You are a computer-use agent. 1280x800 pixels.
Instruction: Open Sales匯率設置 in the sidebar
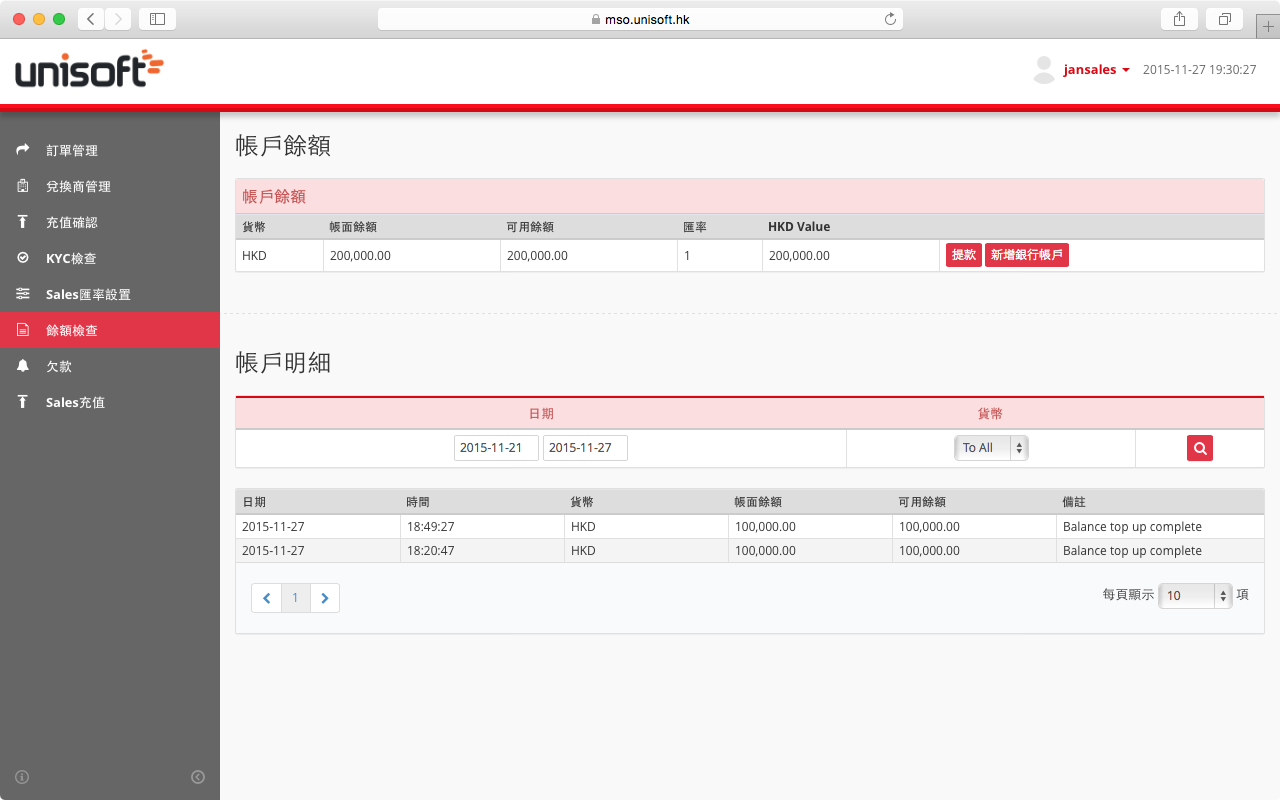point(110,294)
